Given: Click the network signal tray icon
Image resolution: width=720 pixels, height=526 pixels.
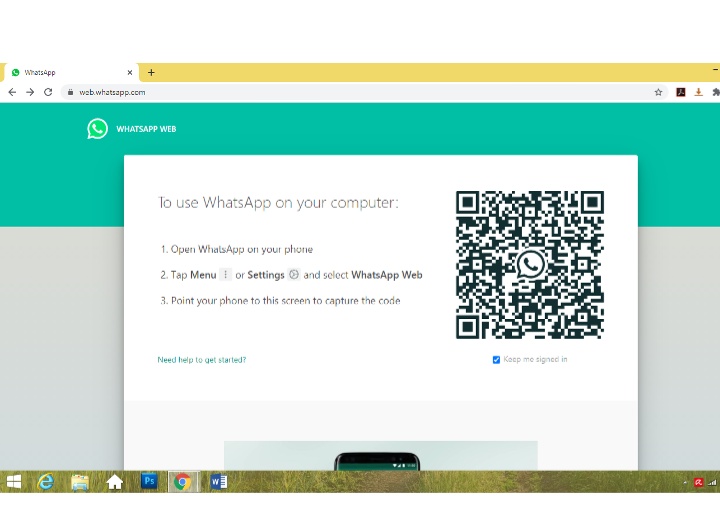Looking at the screenshot, I should pyautogui.click(x=712, y=482).
